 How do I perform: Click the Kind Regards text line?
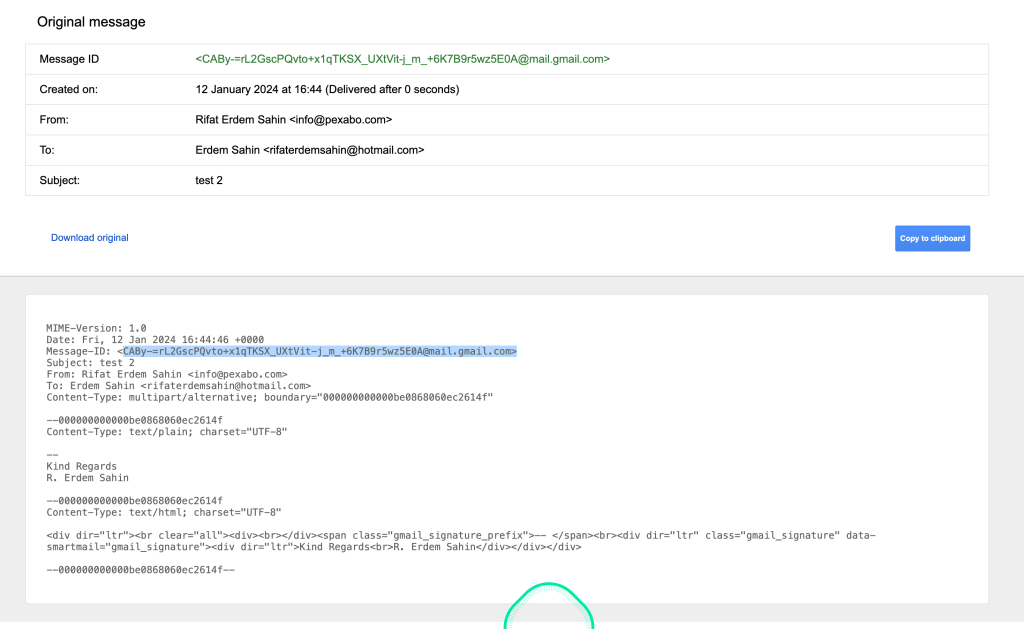[82, 466]
